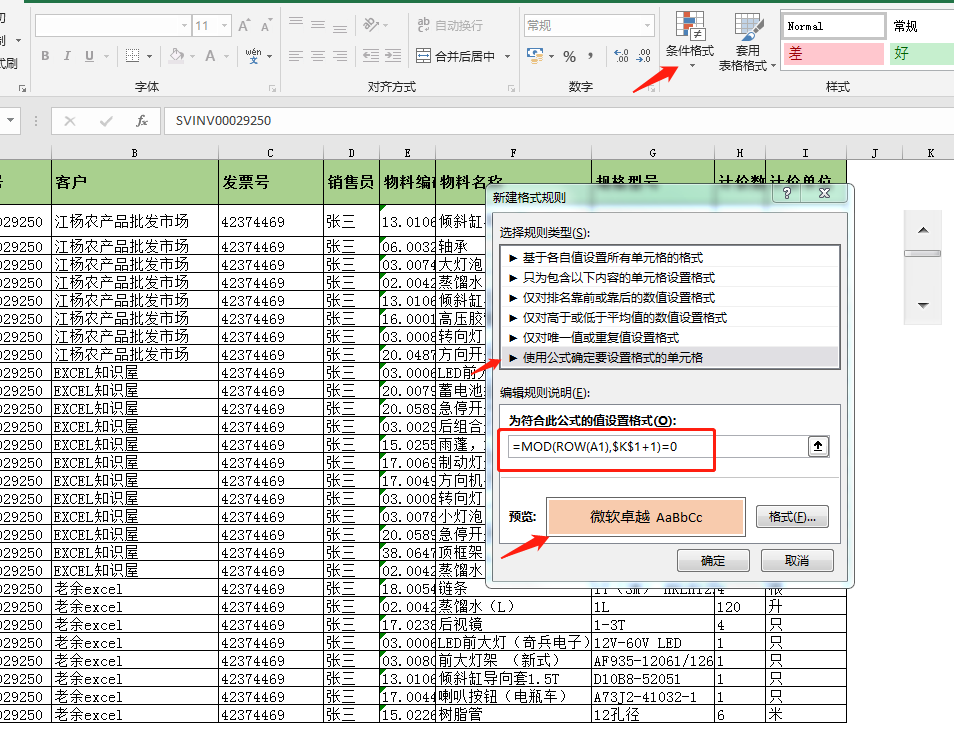This screenshot has width=954, height=738.
Task: Decrease decimal places icon
Action: click(x=644, y=56)
